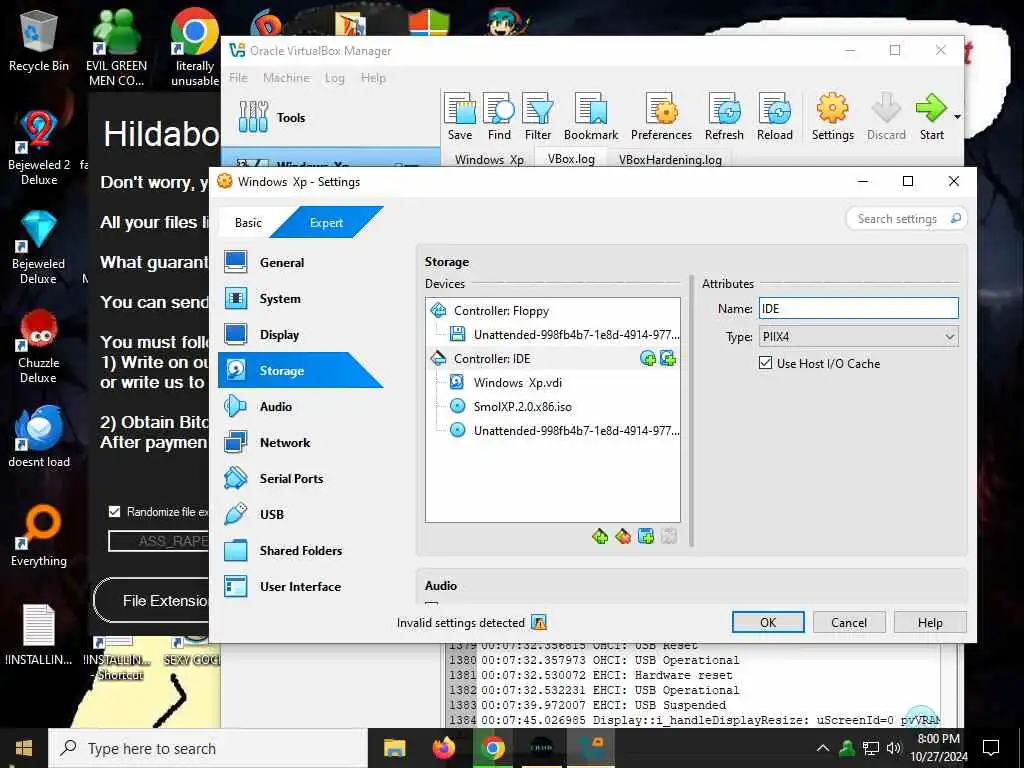Open the Audio settings category
The height and width of the screenshot is (768, 1024).
(300, 406)
